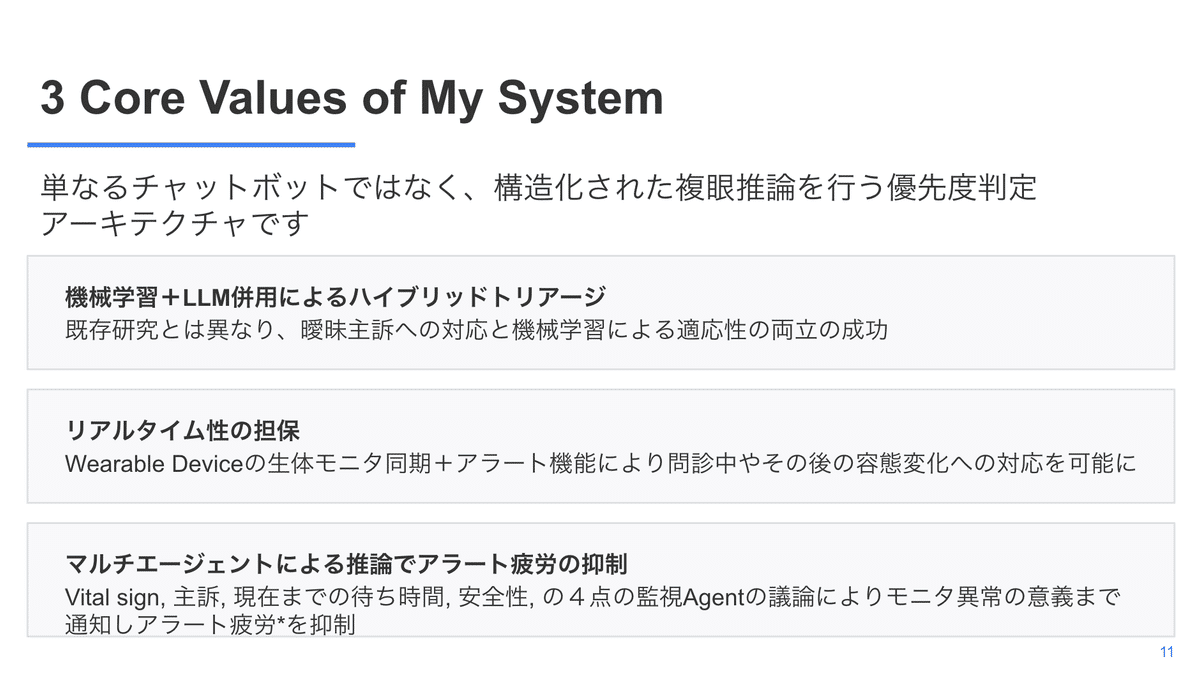Screen dimensions: 1200x673
Task: Click the last line '通知しアラート疲労*を抑制'
Action: click(x=210, y=625)
